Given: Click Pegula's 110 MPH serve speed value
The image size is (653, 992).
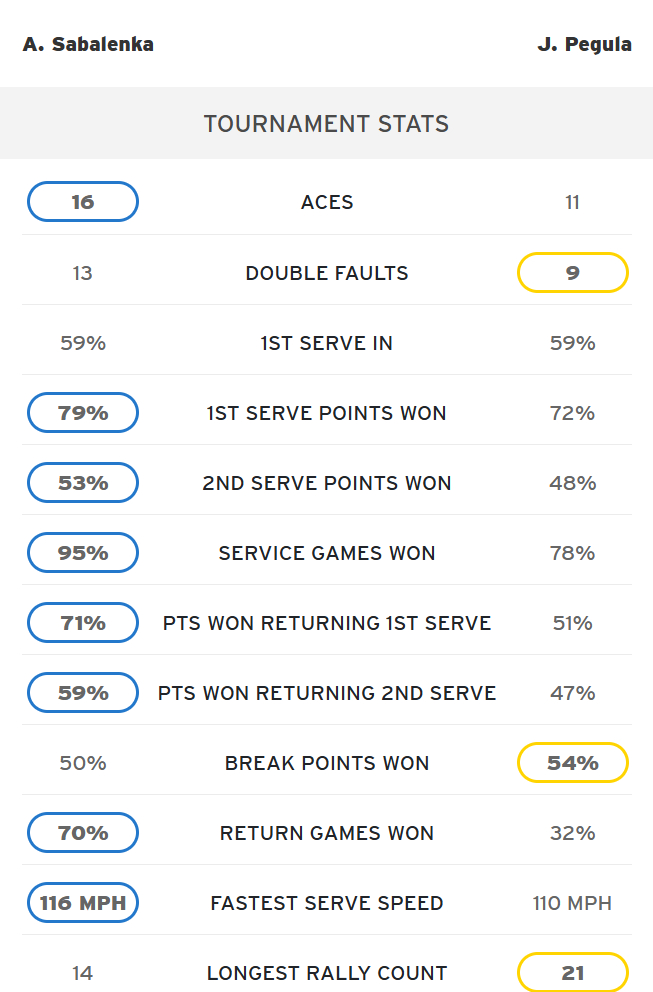Looking at the screenshot, I should (572, 903).
